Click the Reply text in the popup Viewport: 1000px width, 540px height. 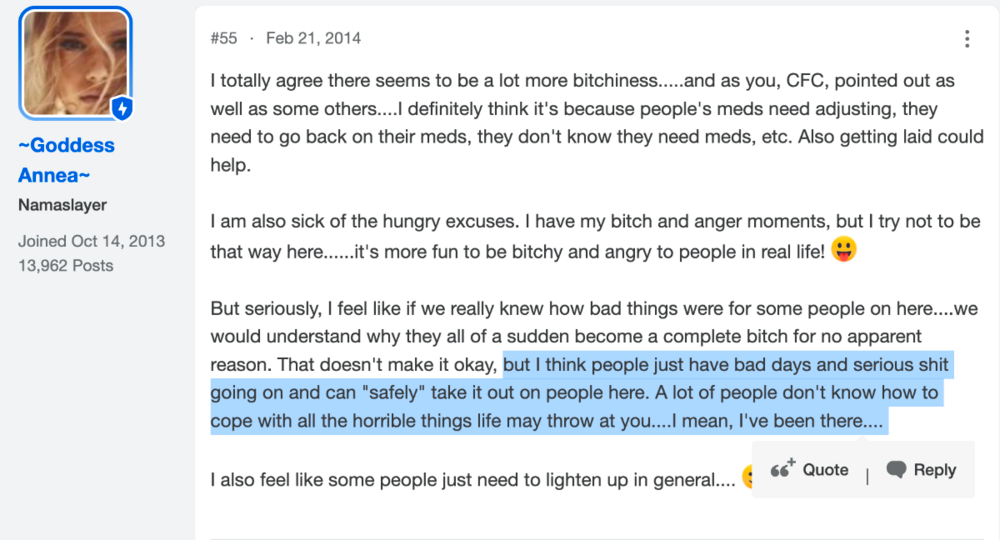pyautogui.click(x=934, y=470)
